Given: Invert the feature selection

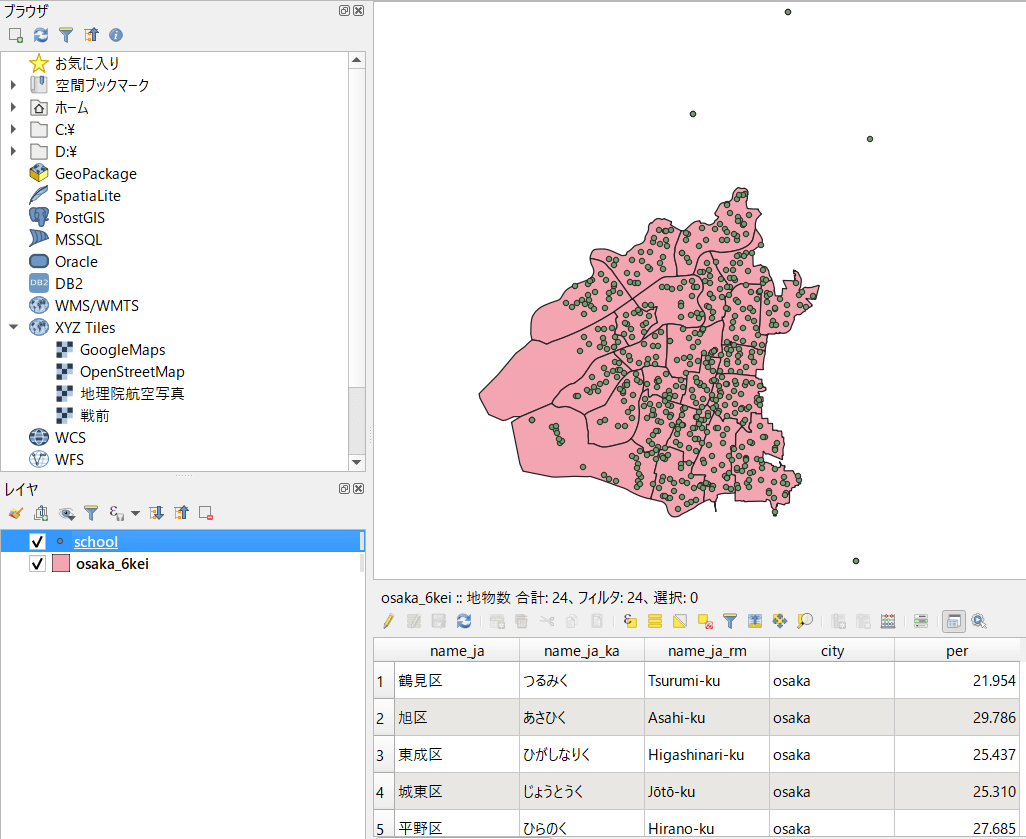Looking at the screenshot, I should point(680,621).
